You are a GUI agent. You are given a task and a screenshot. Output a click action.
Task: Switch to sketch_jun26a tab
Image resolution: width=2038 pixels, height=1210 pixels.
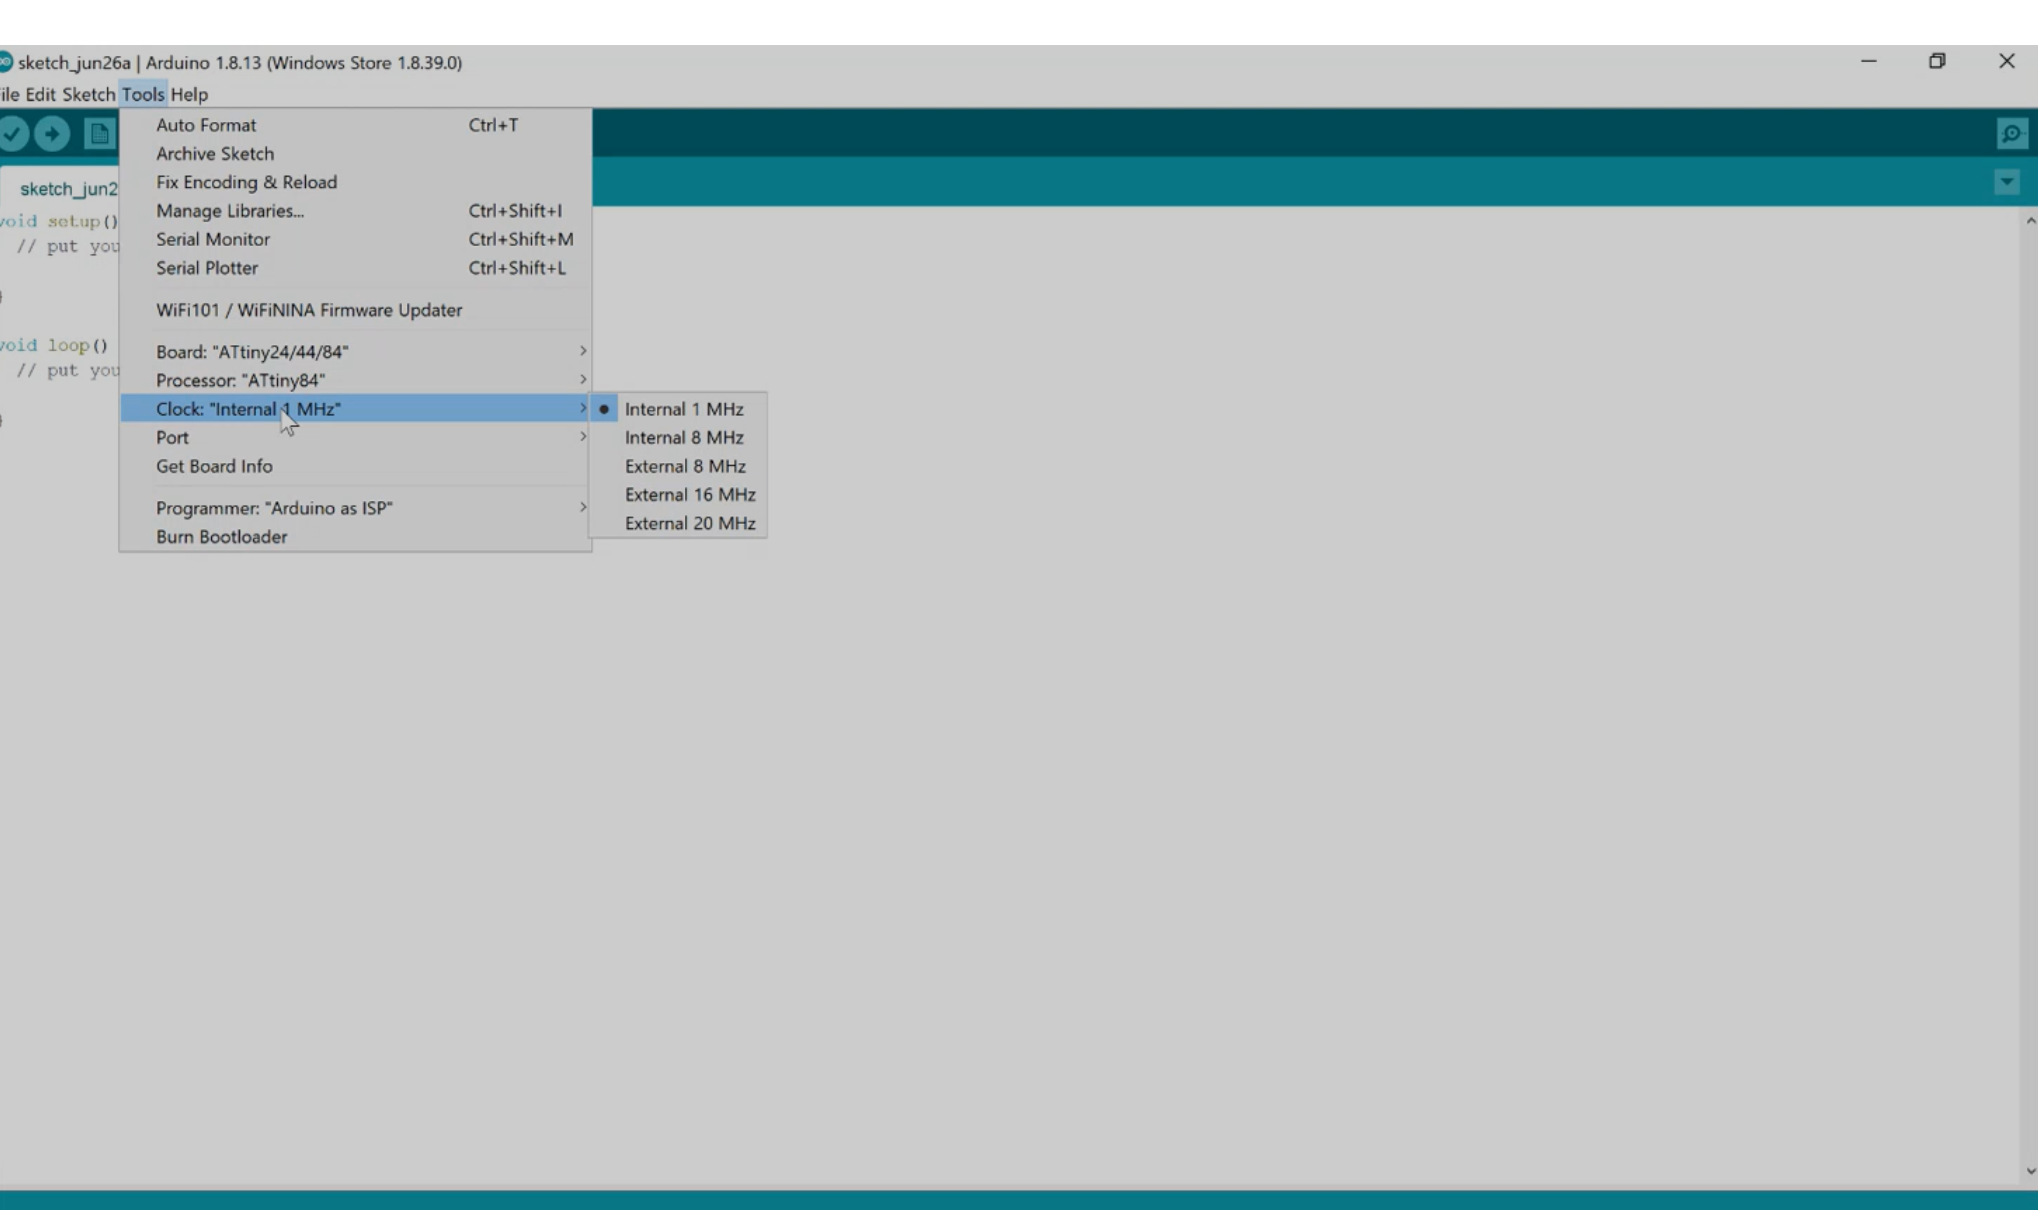tap(66, 189)
